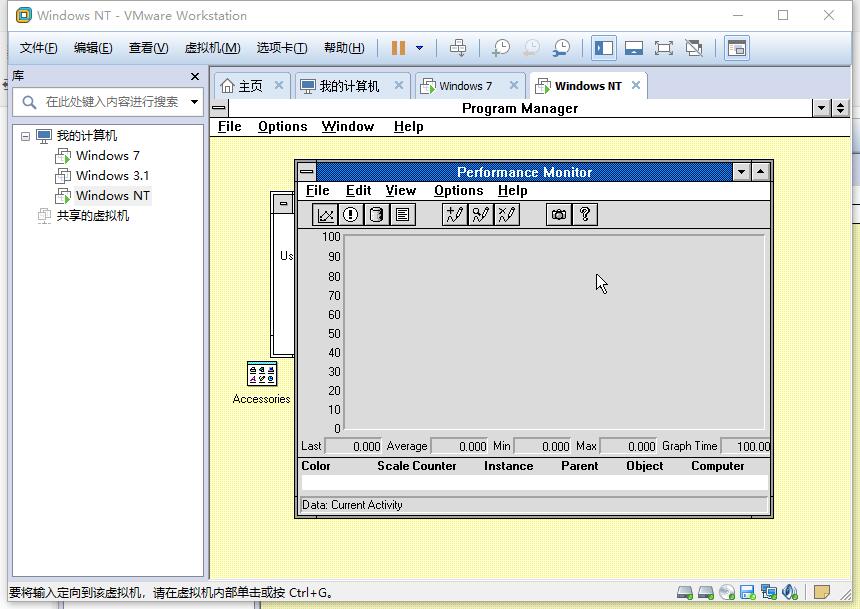Open the Log view cylinder icon
This screenshot has width=860, height=609.
[x=376, y=215]
